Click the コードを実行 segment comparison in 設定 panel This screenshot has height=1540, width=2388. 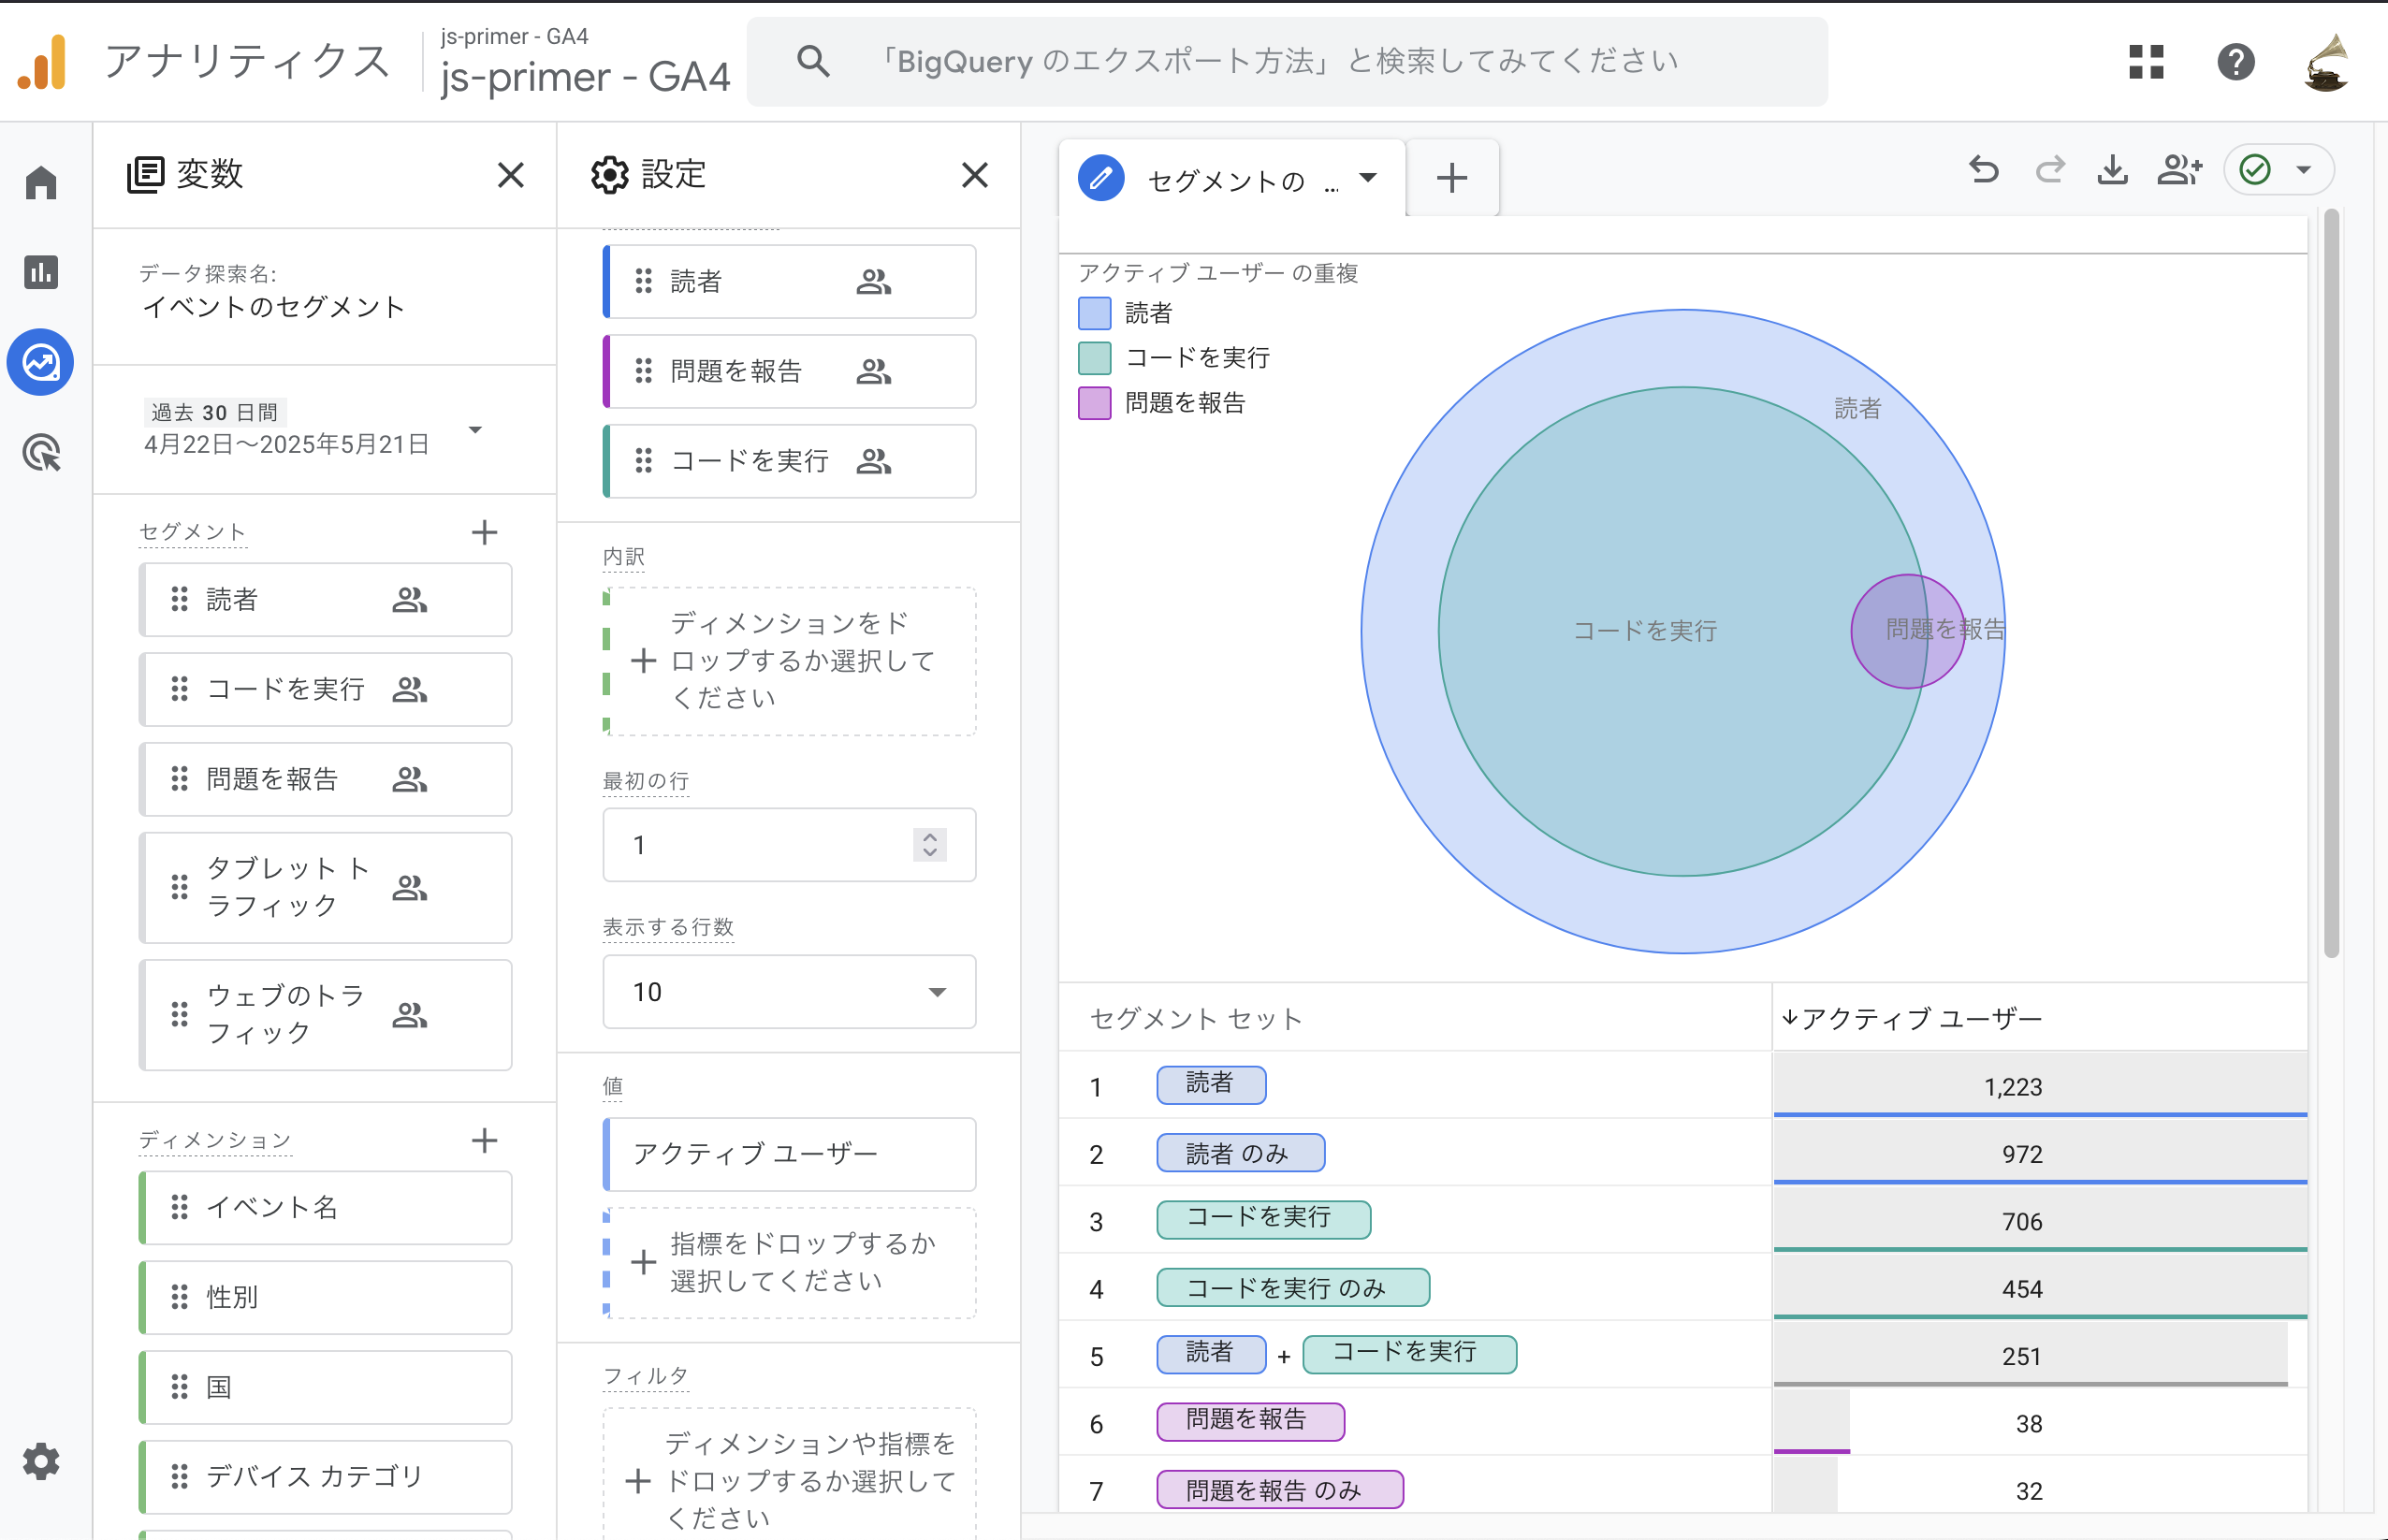pos(790,462)
